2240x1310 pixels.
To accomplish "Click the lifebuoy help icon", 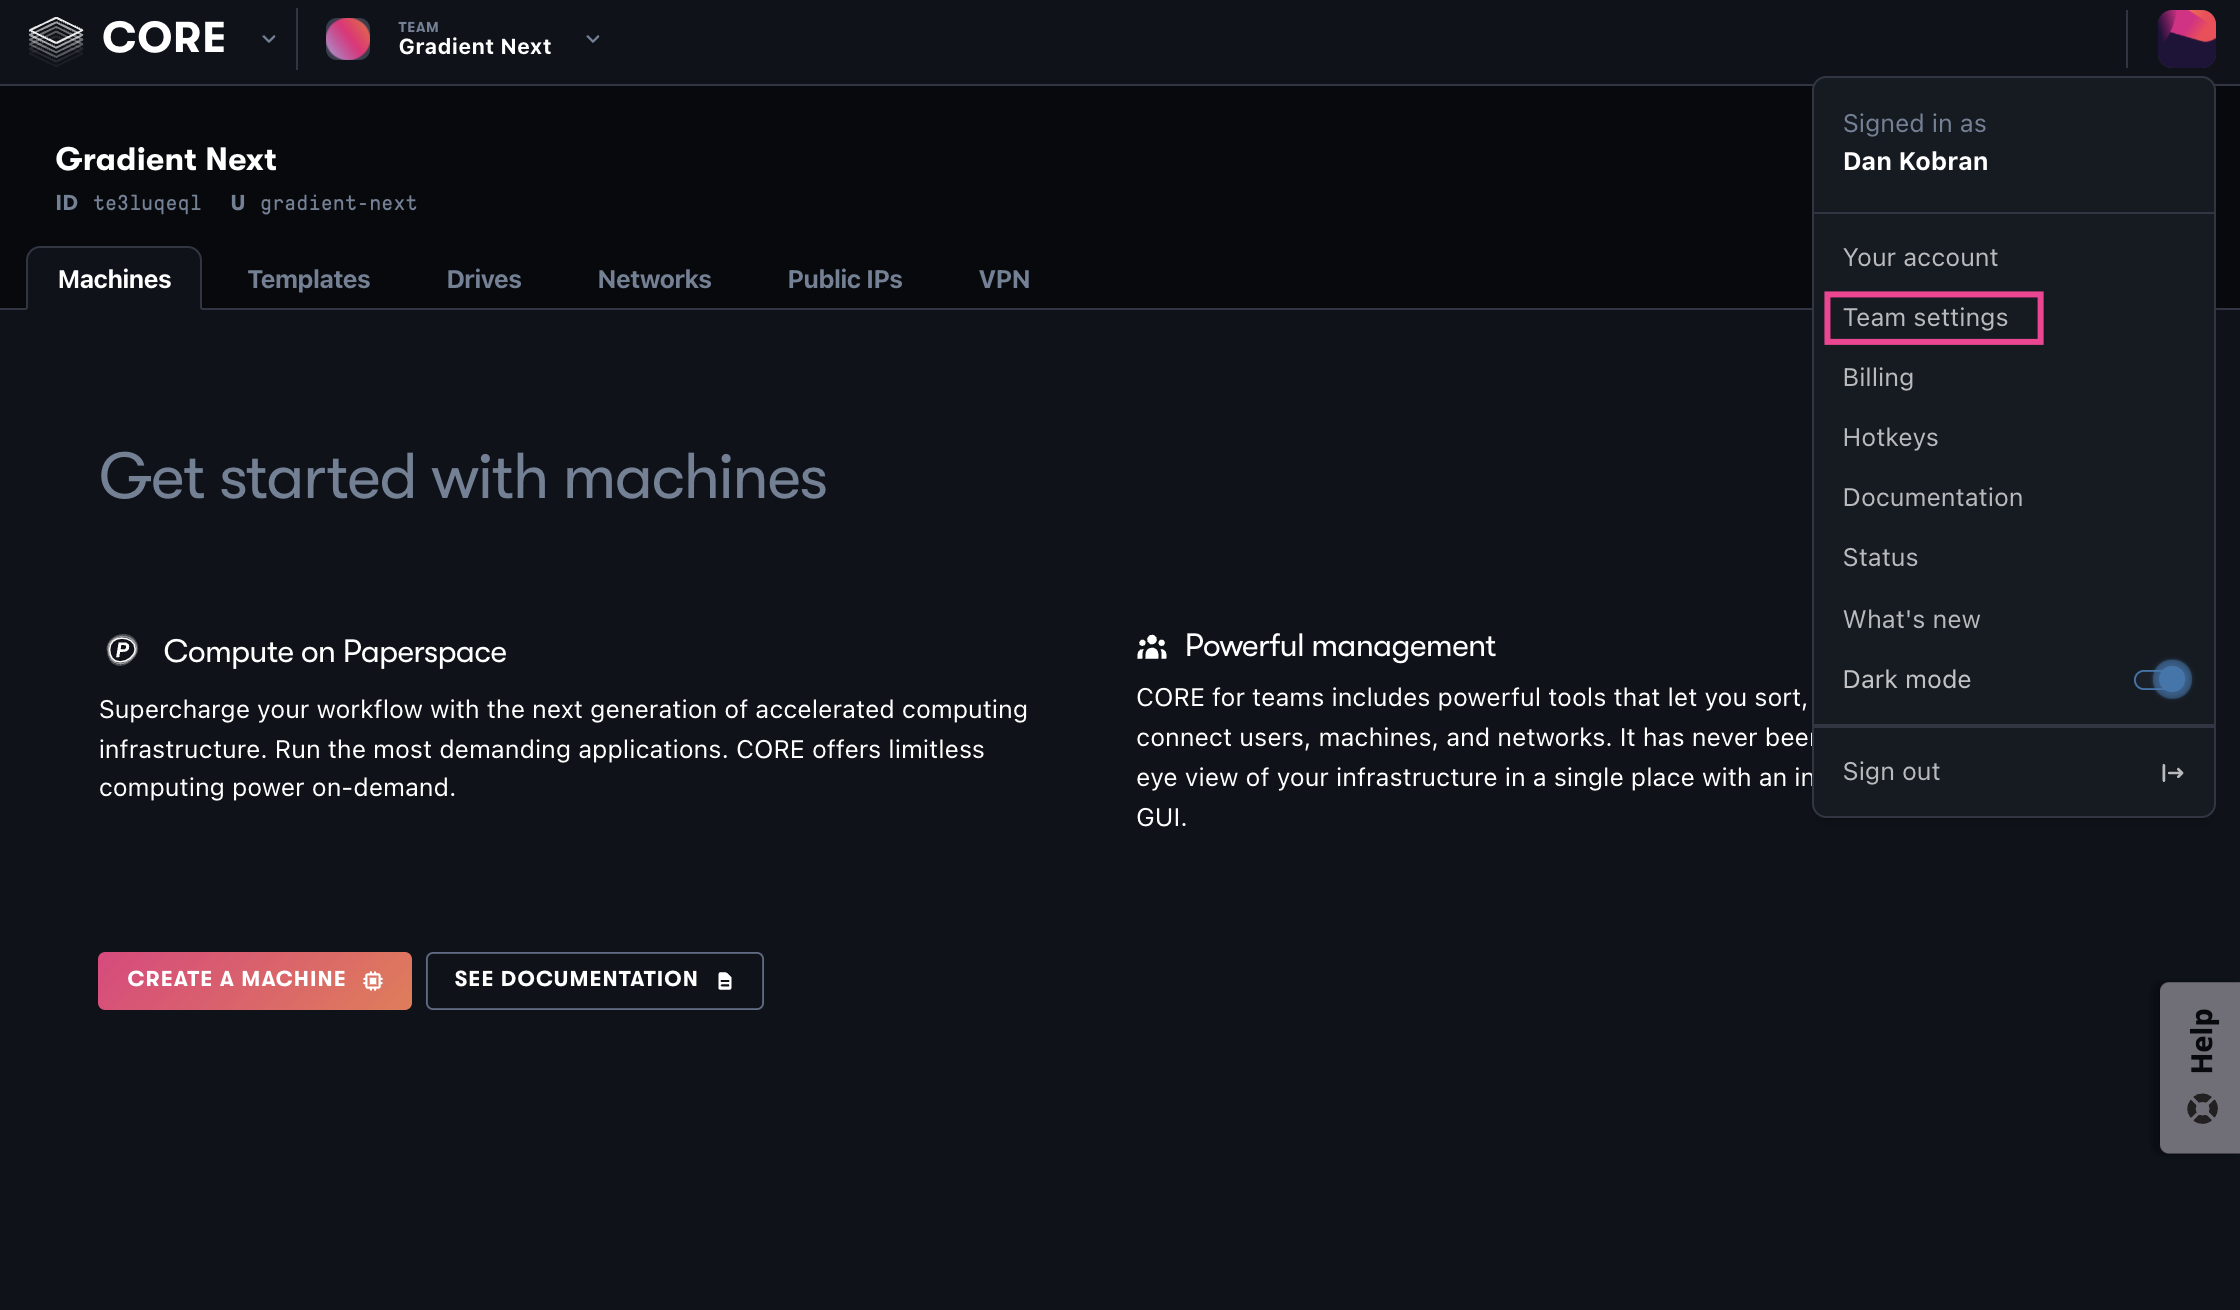I will [x=2201, y=1108].
